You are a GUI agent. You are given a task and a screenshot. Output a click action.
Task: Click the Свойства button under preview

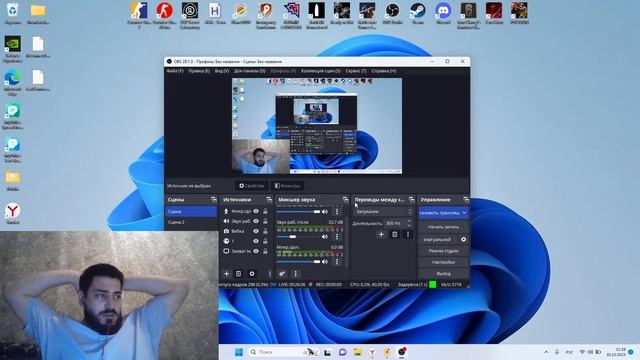[251, 186]
